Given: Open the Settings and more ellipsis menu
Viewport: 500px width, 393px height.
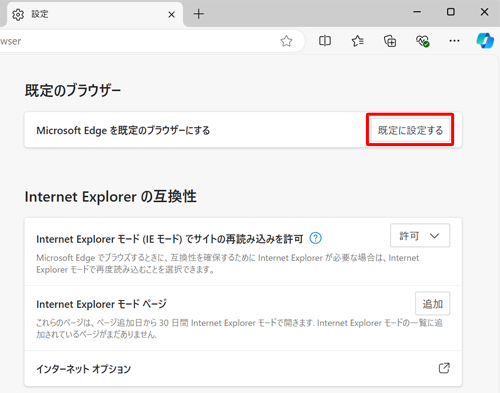Looking at the screenshot, I should [x=454, y=41].
